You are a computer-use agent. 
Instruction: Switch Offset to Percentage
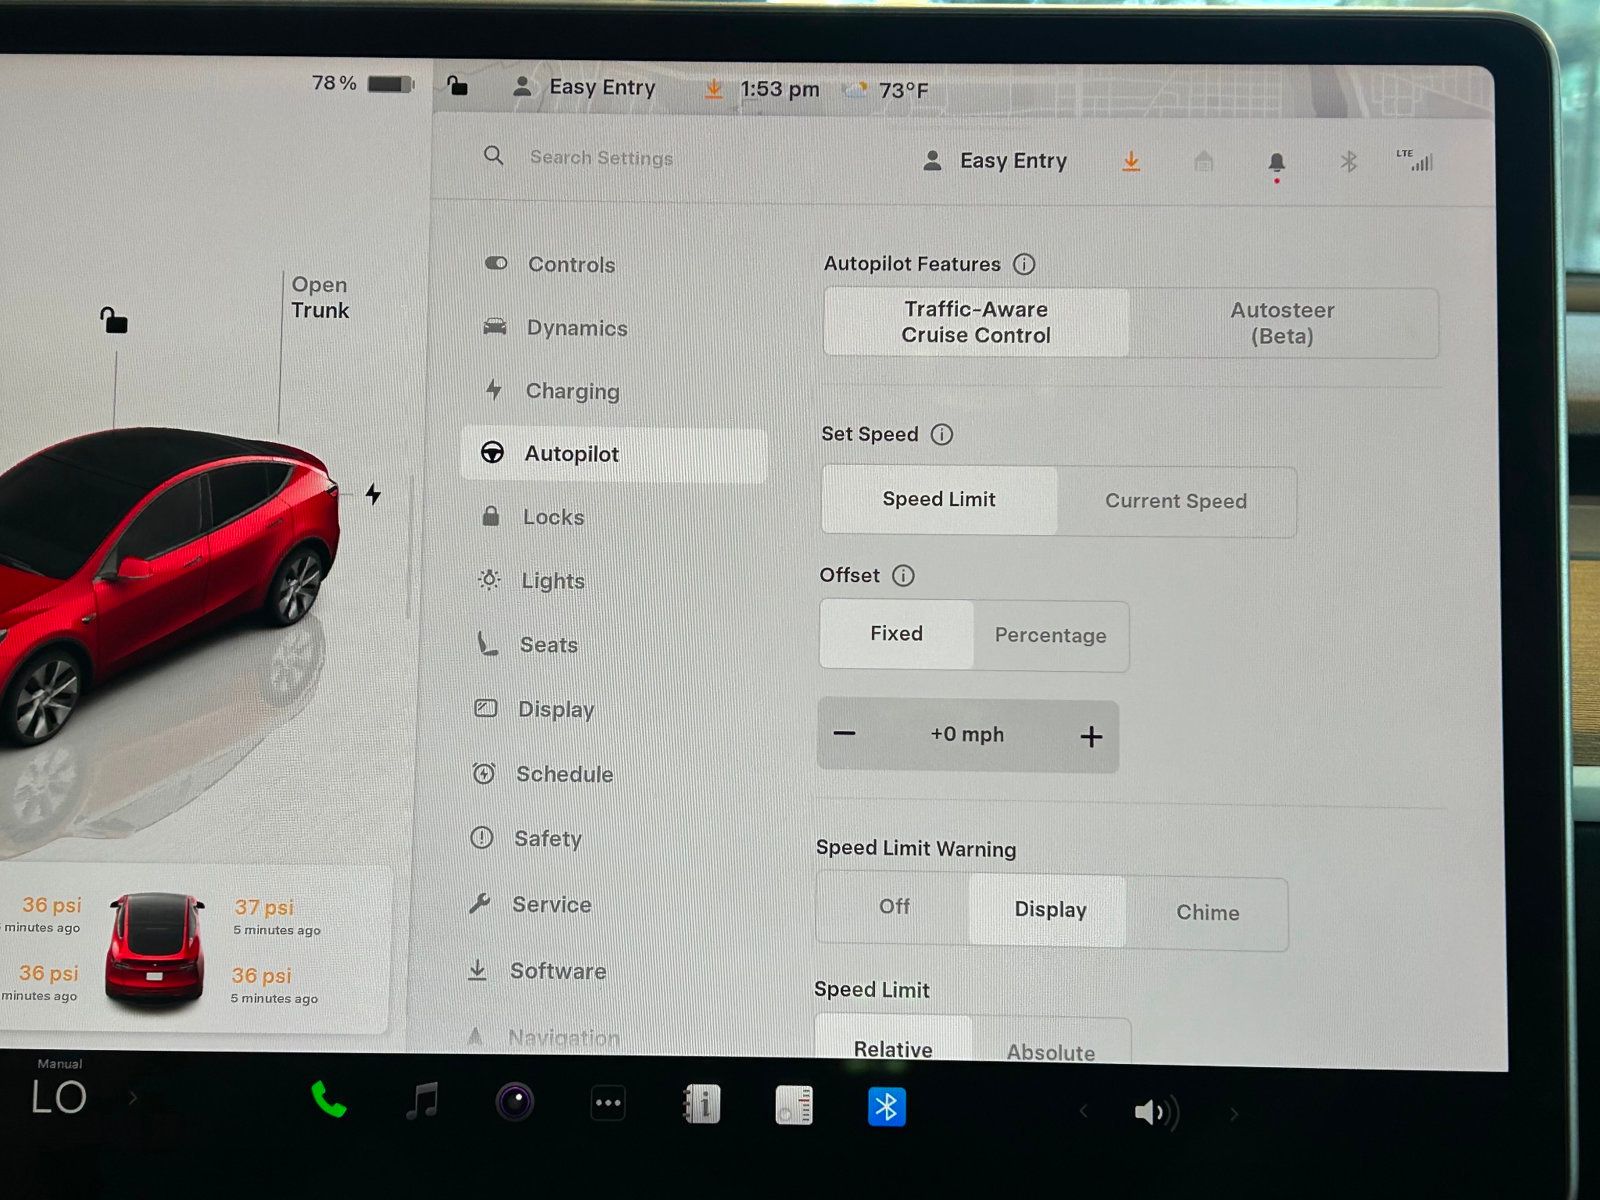[x=1050, y=635]
